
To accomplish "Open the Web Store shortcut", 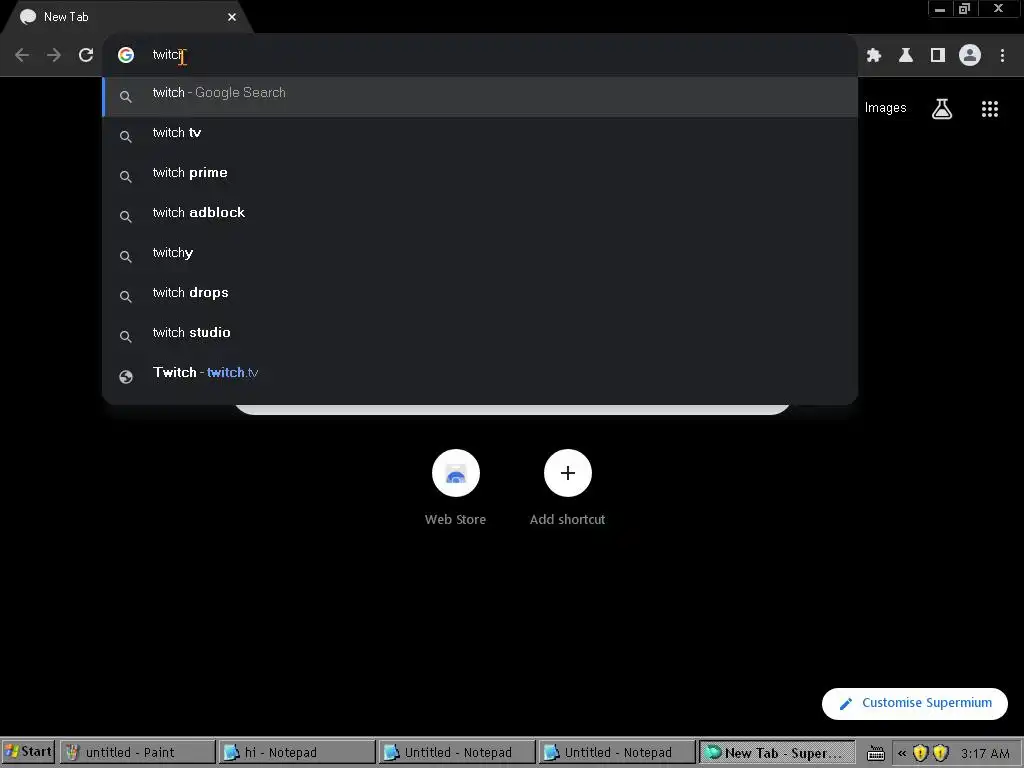I will pos(456,488).
